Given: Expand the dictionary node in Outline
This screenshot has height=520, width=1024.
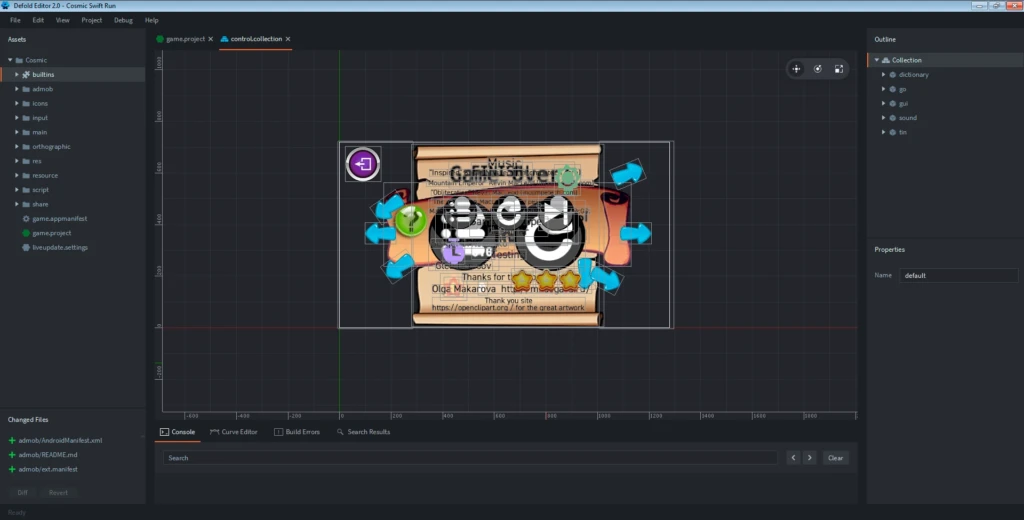Looking at the screenshot, I should tap(884, 74).
